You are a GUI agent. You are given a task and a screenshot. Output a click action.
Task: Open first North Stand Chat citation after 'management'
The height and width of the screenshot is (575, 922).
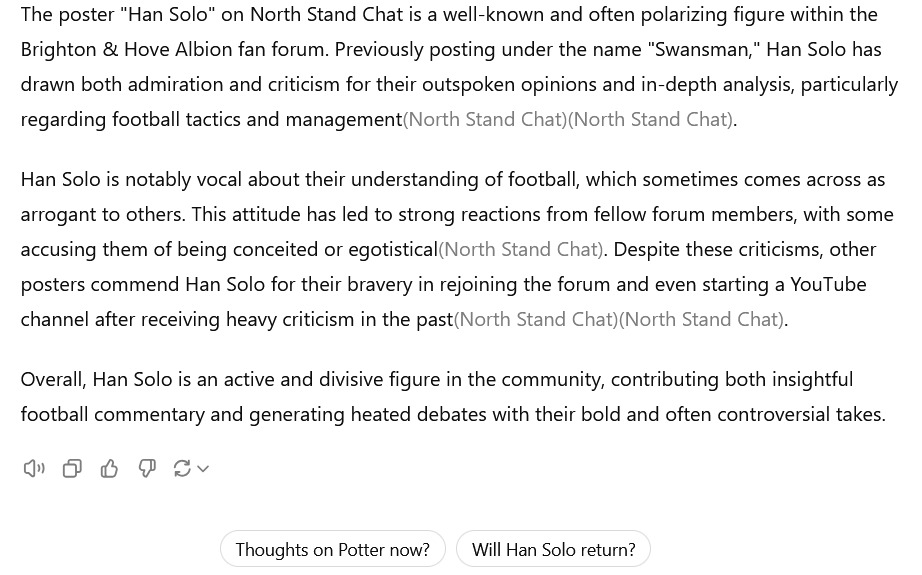click(x=485, y=119)
